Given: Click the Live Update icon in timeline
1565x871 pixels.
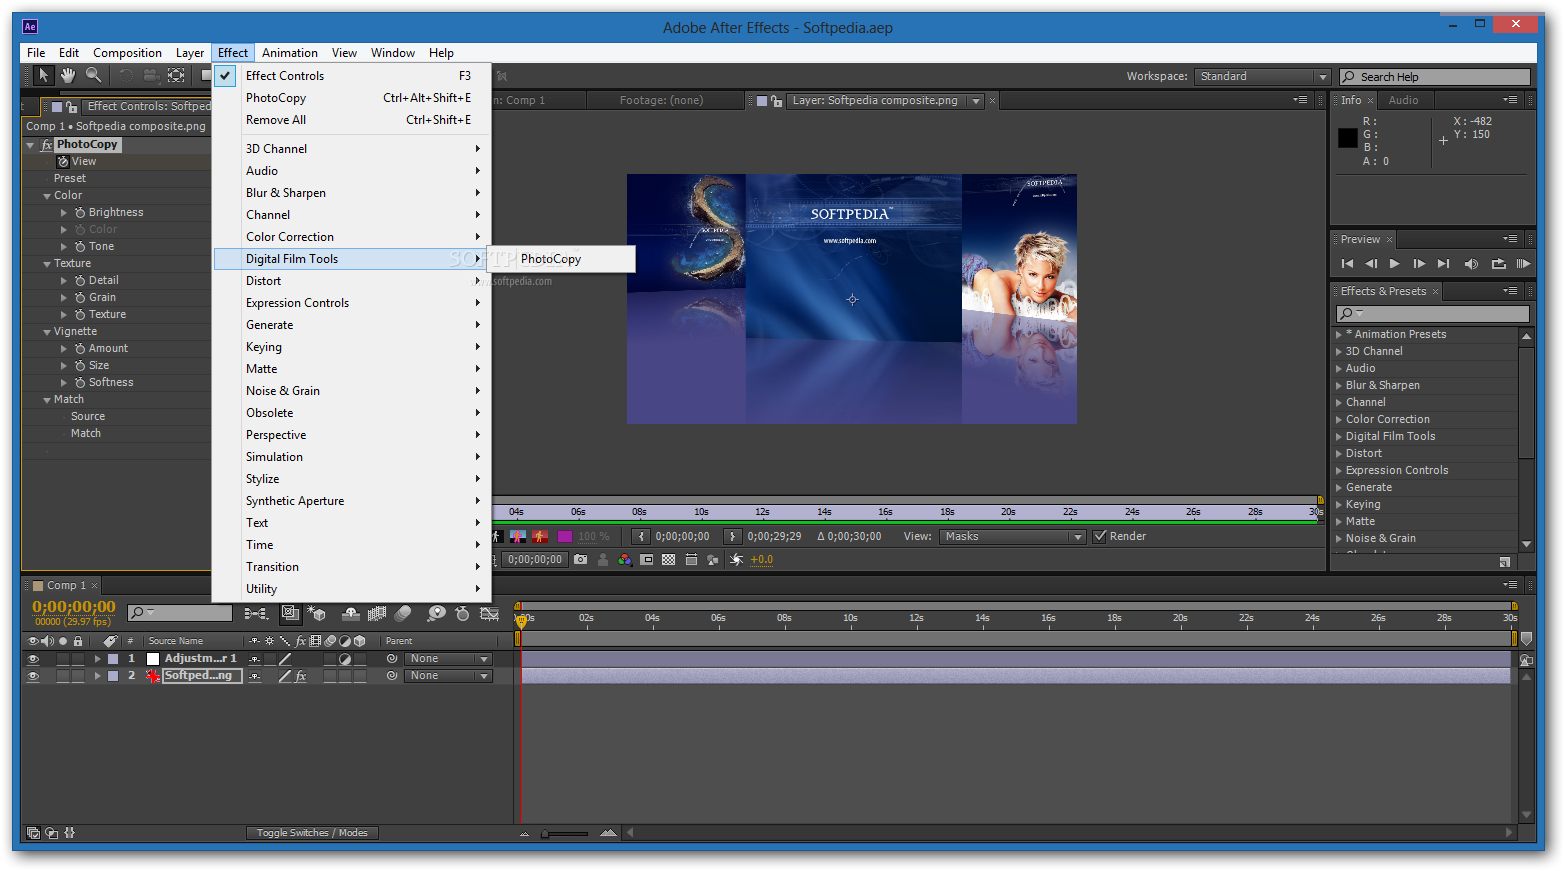Looking at the screenshot, I should tap(290, 613).
